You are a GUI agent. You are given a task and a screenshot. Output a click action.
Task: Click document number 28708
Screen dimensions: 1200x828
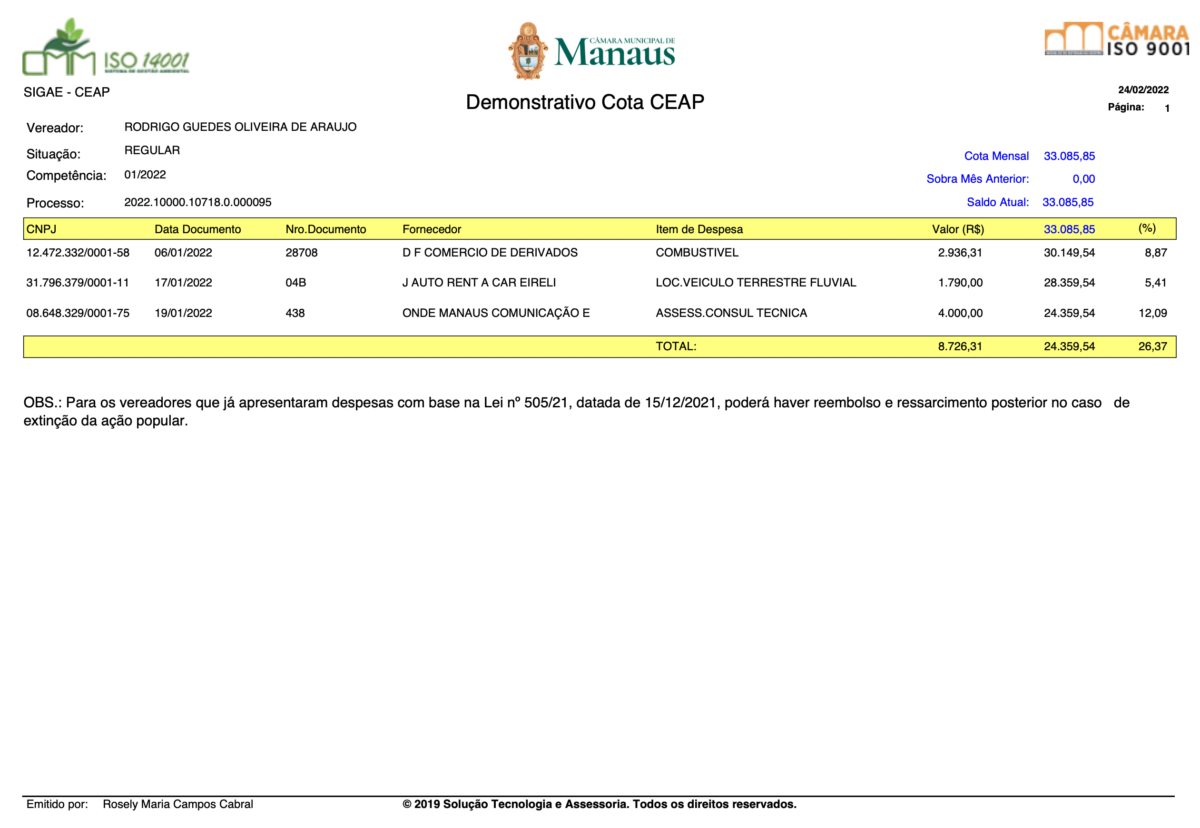coord(301,252)
